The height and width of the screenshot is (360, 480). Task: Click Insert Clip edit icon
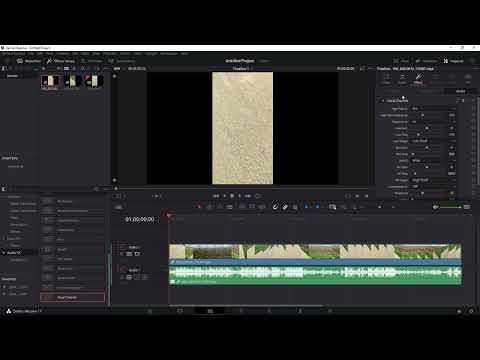coord(242,207)
